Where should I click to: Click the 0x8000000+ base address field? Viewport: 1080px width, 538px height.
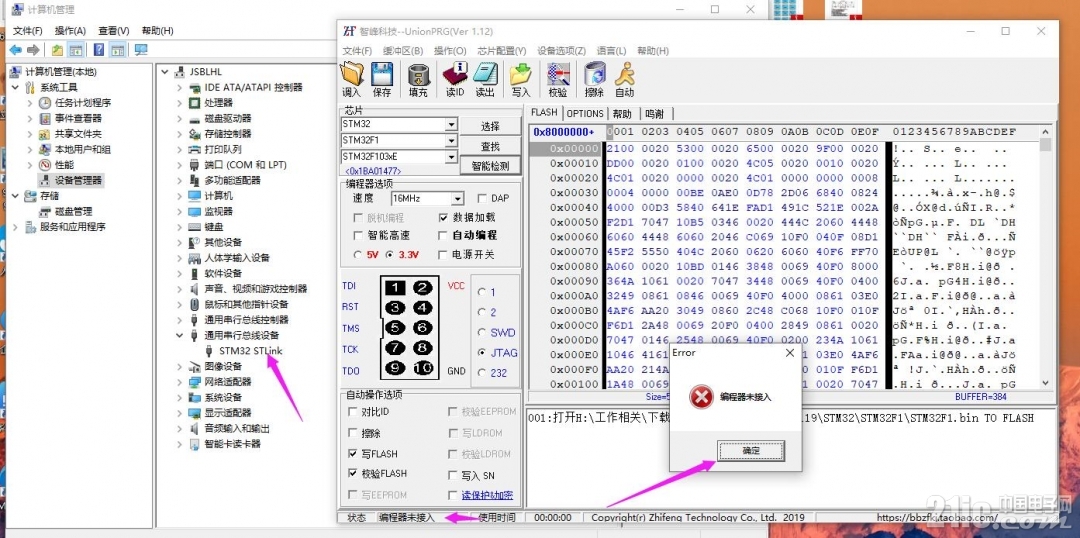click(x=564, y=132)
